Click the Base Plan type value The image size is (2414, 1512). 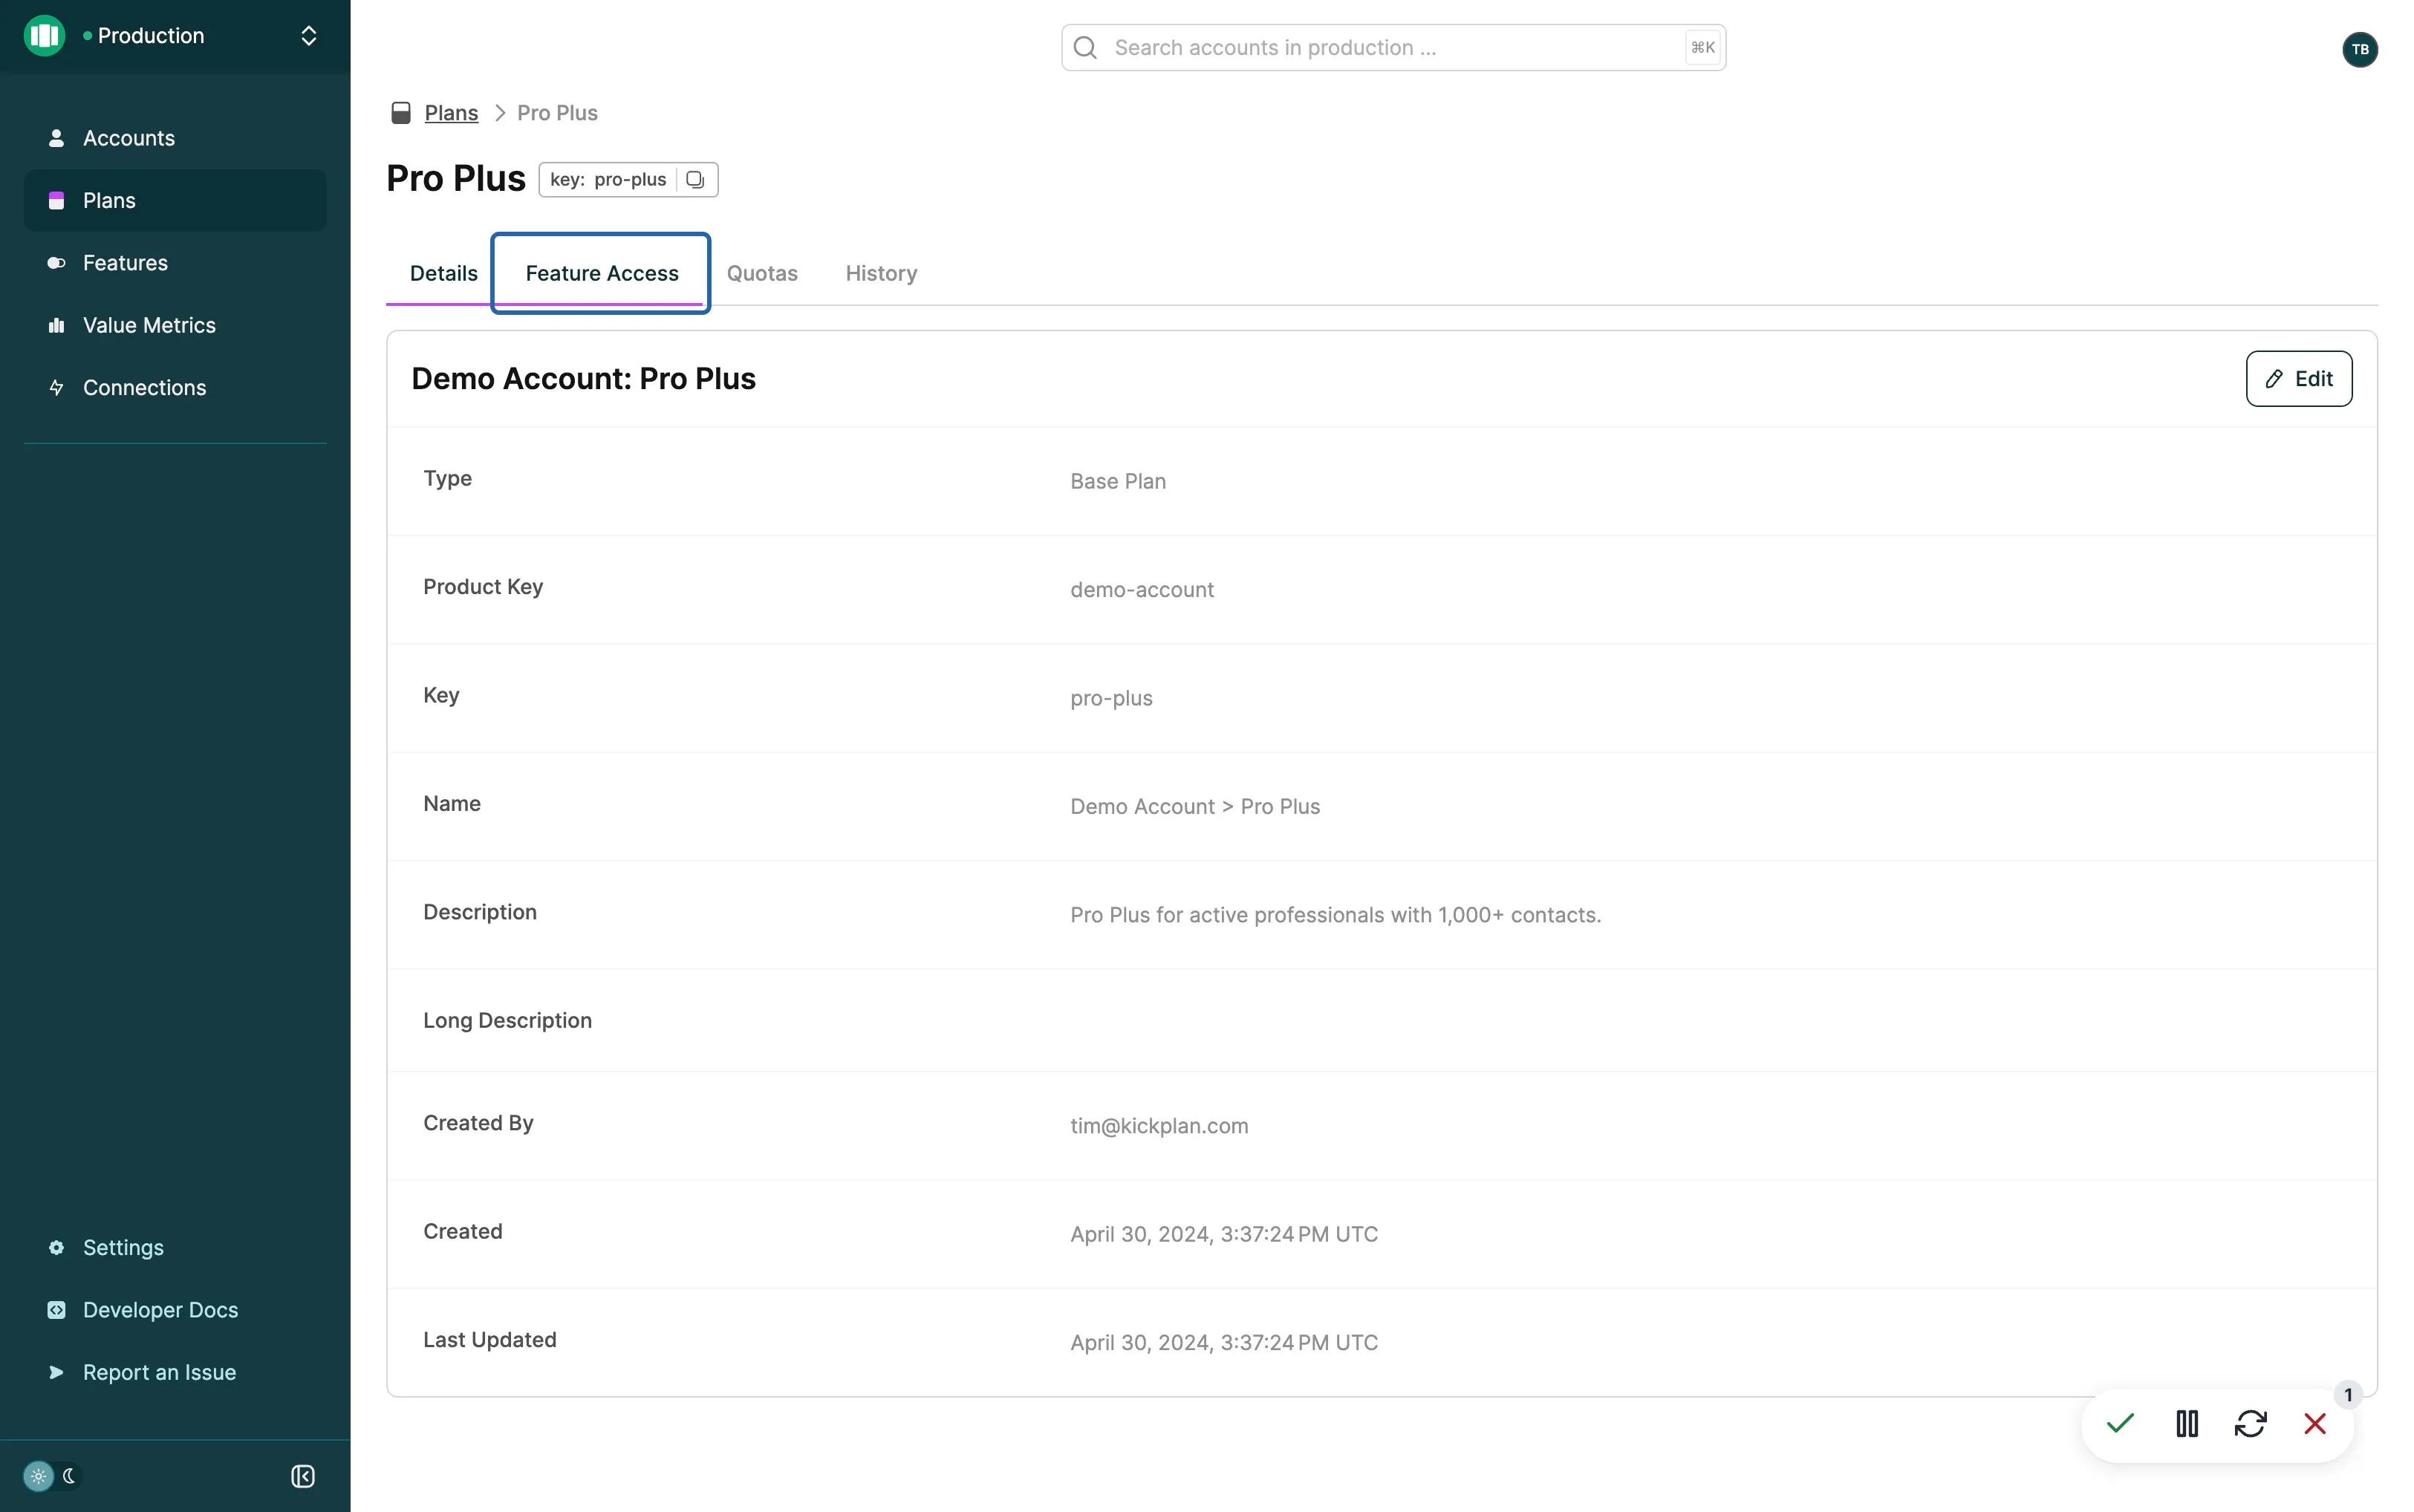[x=1118, y=481]
